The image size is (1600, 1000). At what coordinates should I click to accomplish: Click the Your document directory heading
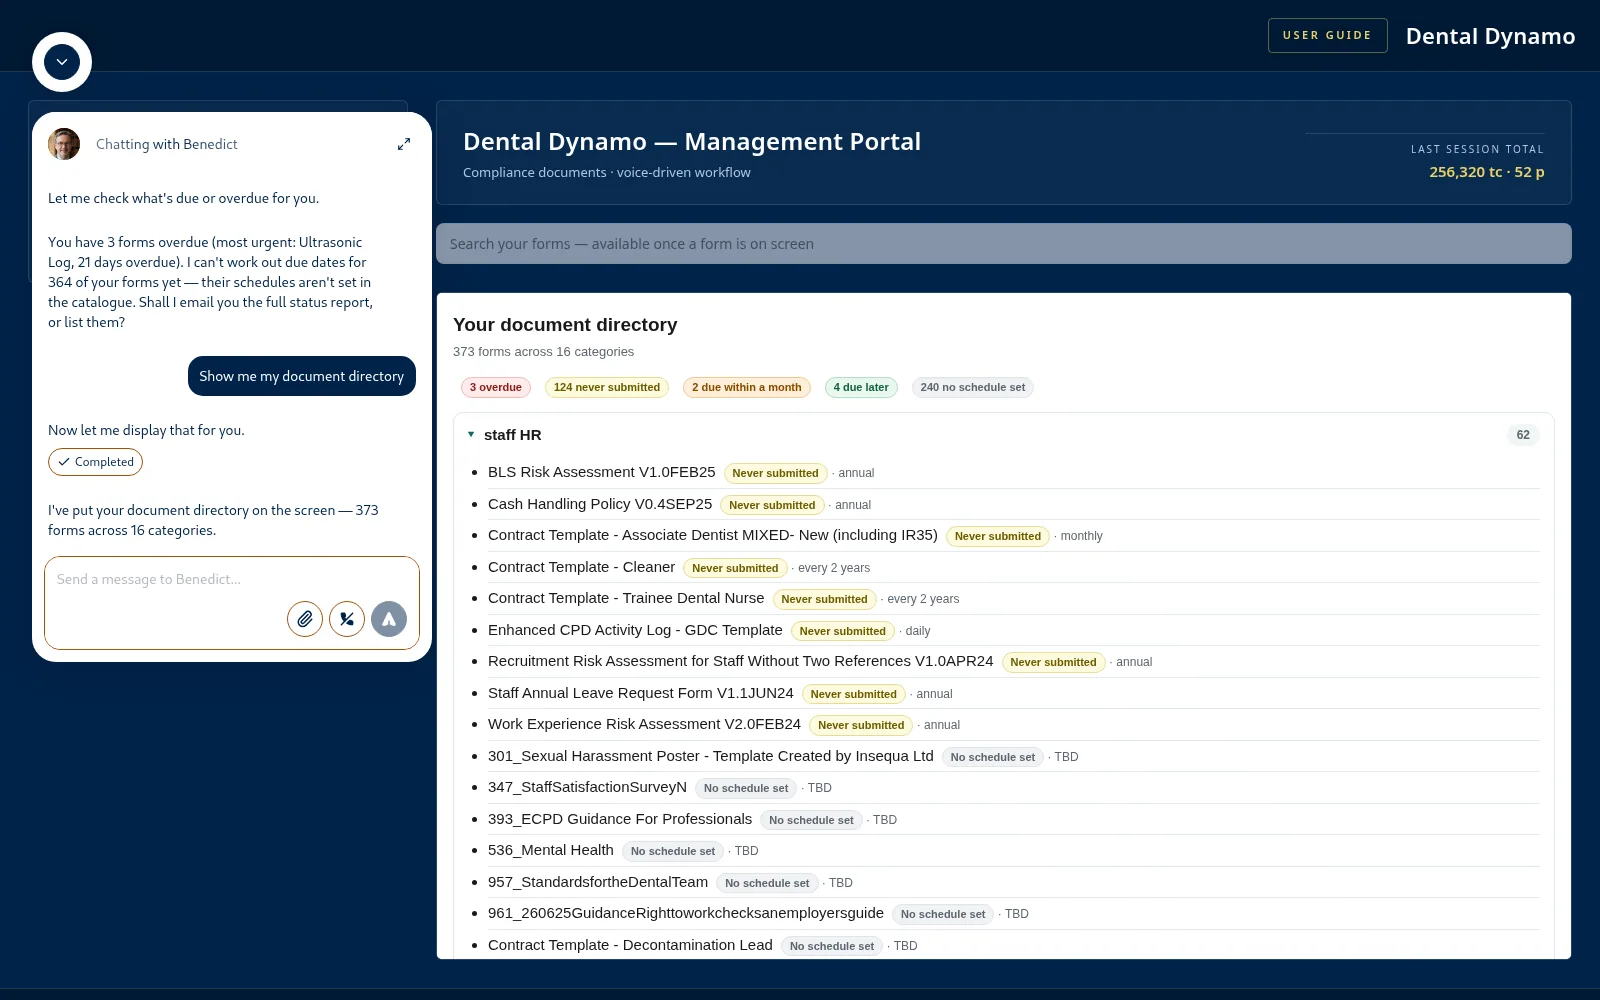coord(565,325)
